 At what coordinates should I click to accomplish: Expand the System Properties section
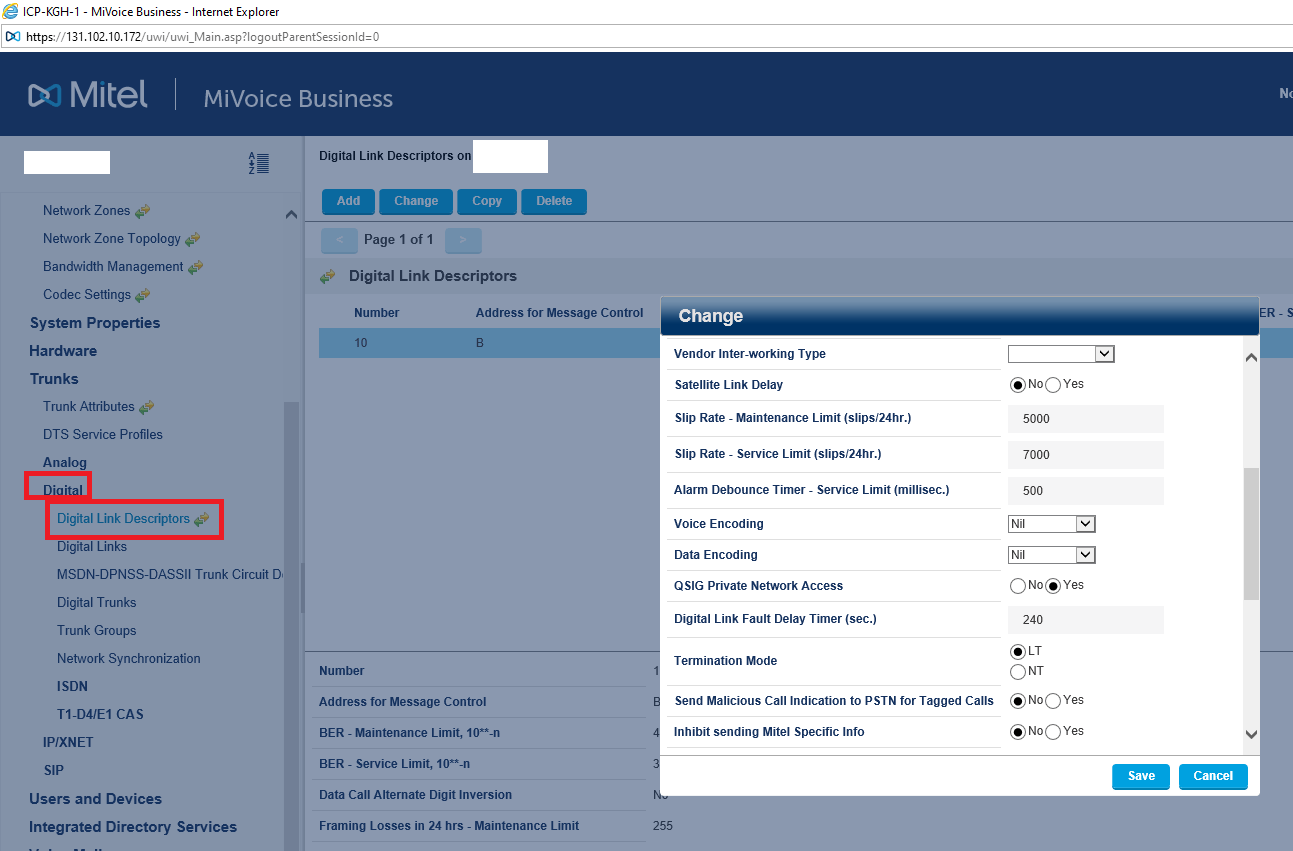(95, 323)
